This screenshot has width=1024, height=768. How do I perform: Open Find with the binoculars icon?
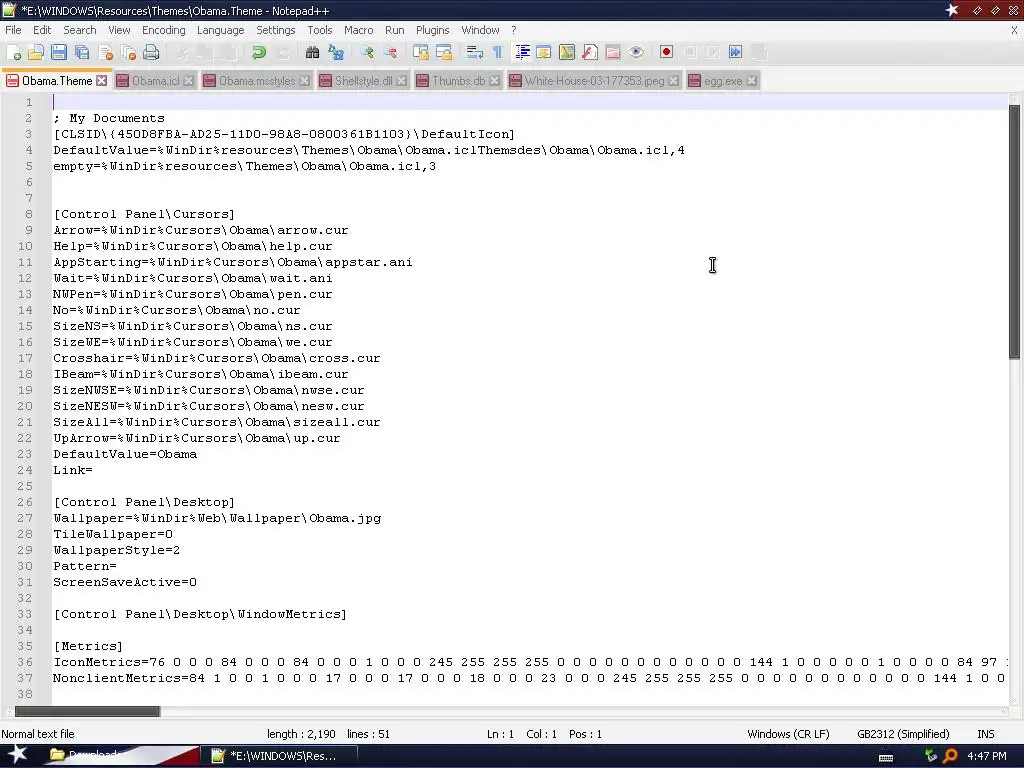pos(312,53)
